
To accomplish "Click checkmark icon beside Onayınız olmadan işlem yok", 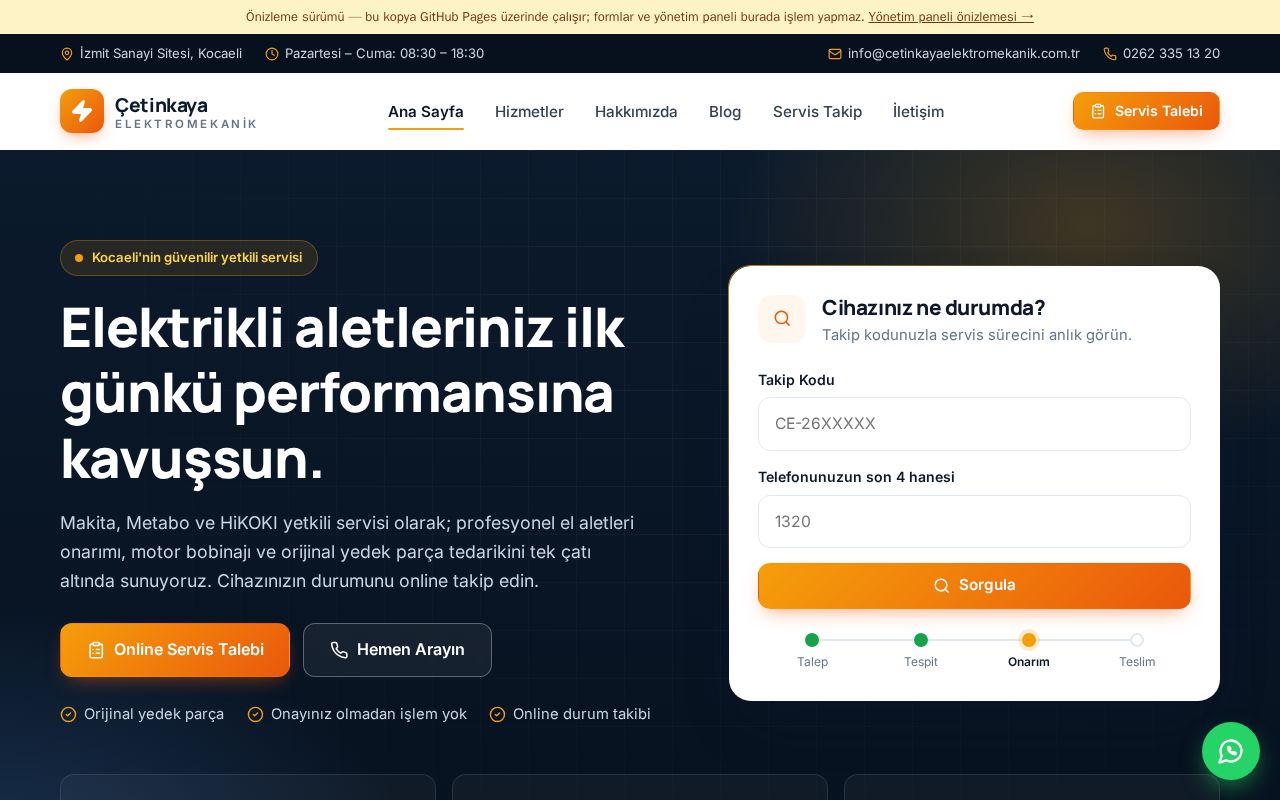I will 256,714.
